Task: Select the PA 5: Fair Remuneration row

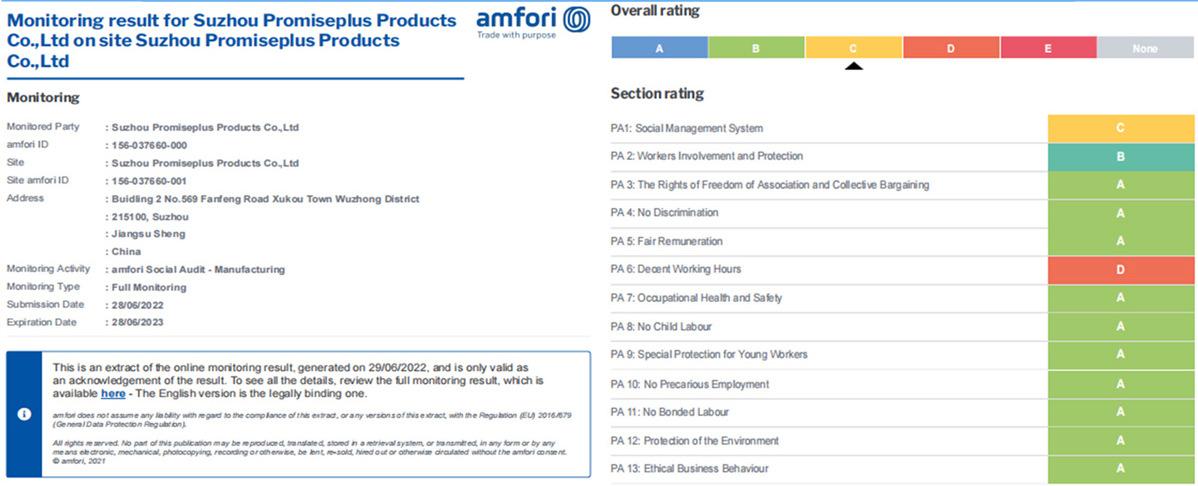Action: point(902,241)
